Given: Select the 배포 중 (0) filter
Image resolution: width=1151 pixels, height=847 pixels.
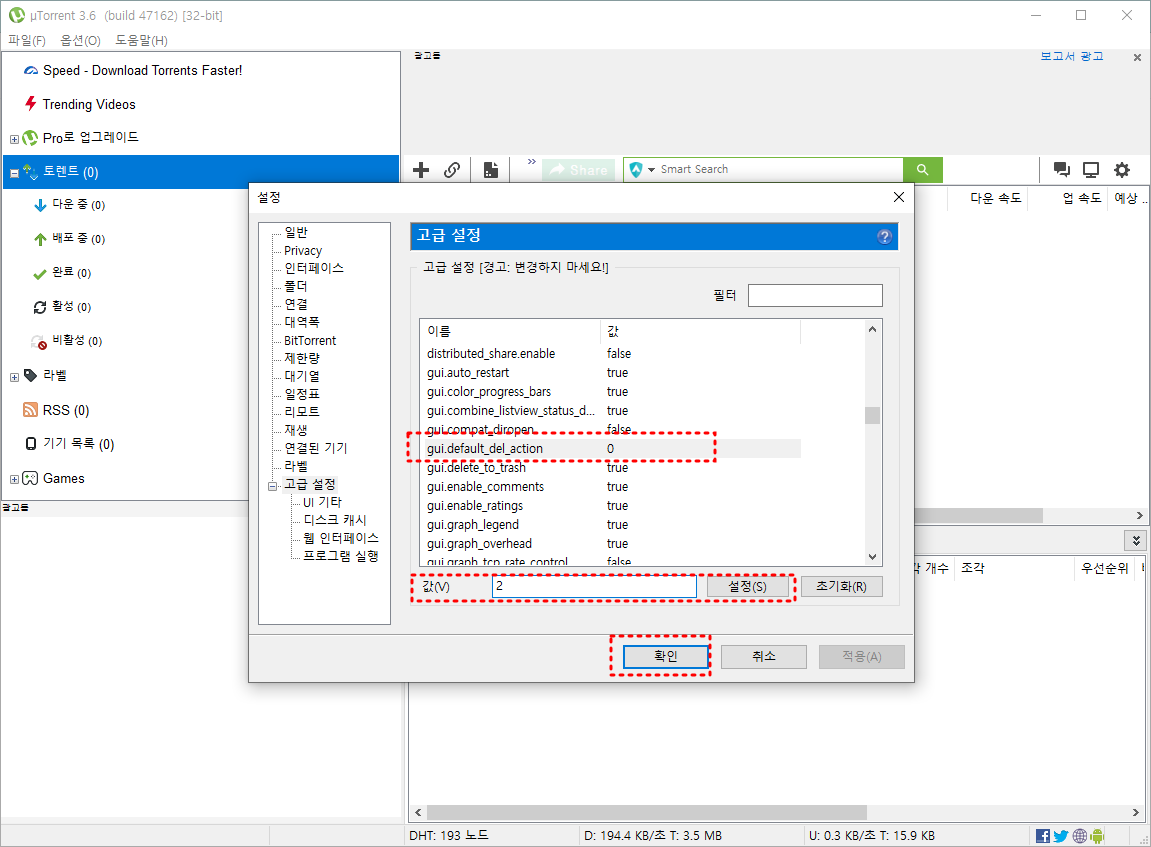Looking at the screenshot, I should [x=79, y=239].
